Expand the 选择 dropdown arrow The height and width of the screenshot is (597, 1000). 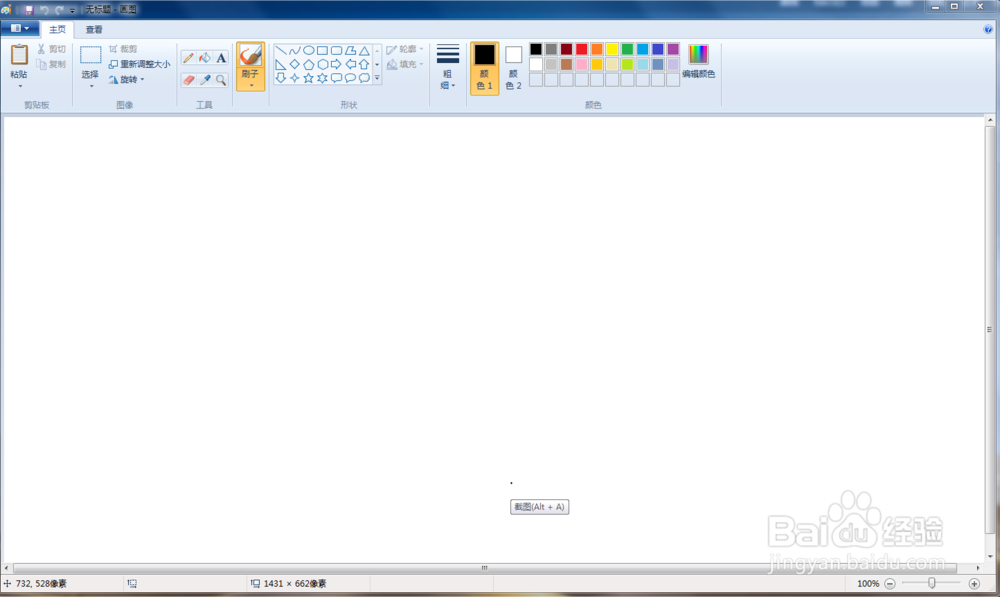(91, 86)
